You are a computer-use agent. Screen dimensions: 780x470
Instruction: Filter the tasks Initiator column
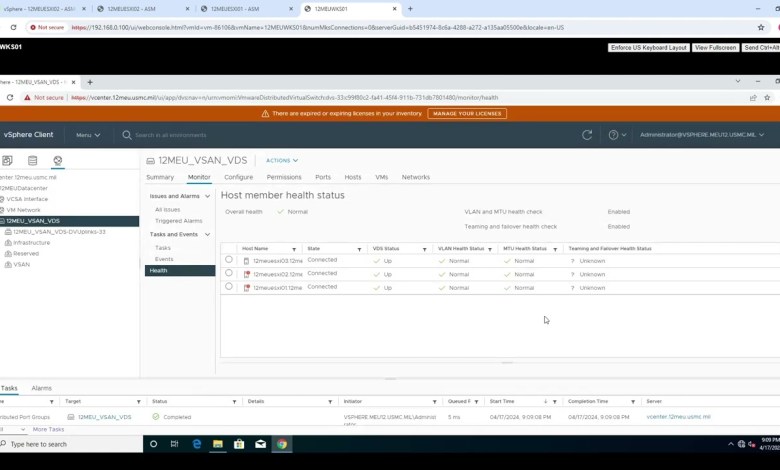pos(435,401)
